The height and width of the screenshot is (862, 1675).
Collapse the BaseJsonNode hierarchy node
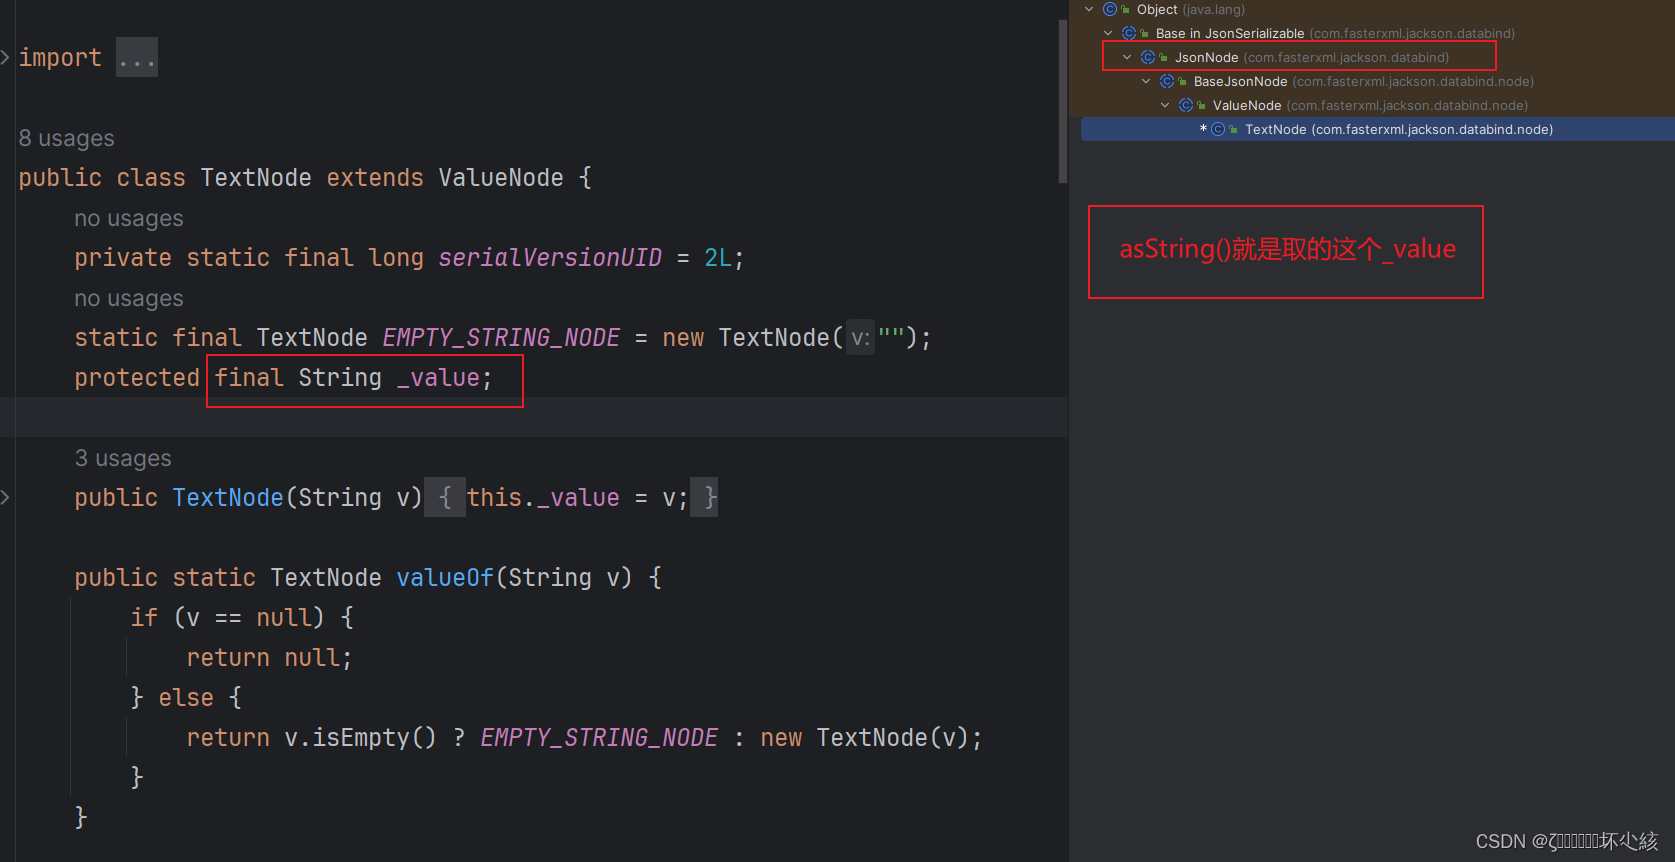point(1146,81)
